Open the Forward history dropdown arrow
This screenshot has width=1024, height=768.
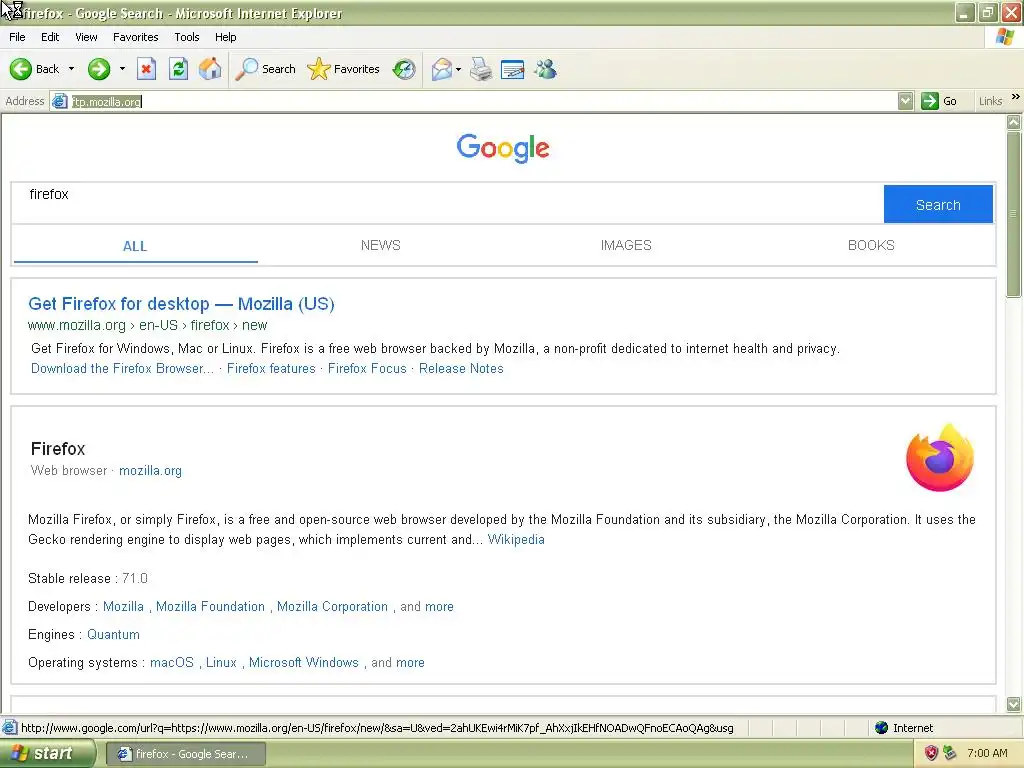[x=122, y=69]
